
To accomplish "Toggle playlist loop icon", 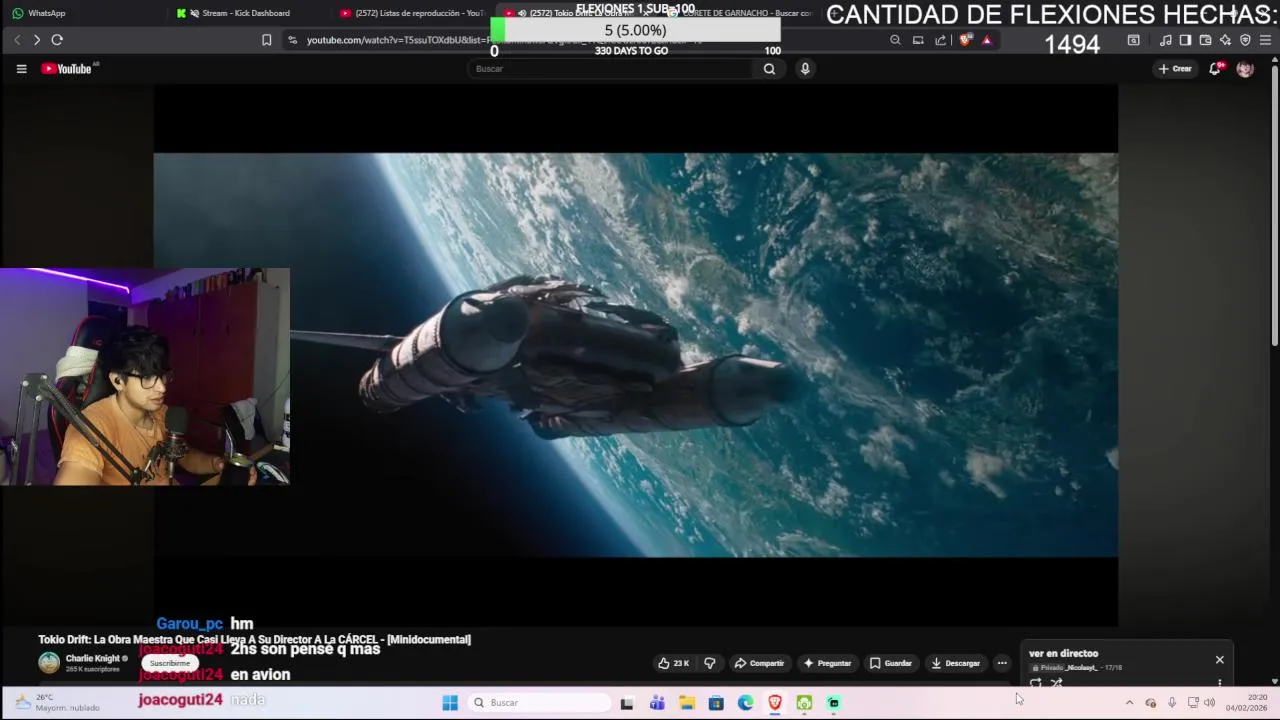I will (x=1035, y=683).
